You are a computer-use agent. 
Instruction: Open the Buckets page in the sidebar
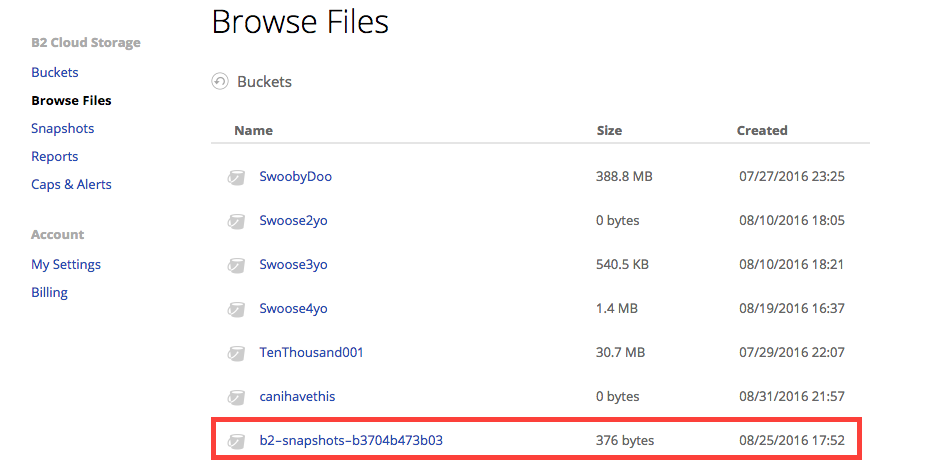point(55,72)
